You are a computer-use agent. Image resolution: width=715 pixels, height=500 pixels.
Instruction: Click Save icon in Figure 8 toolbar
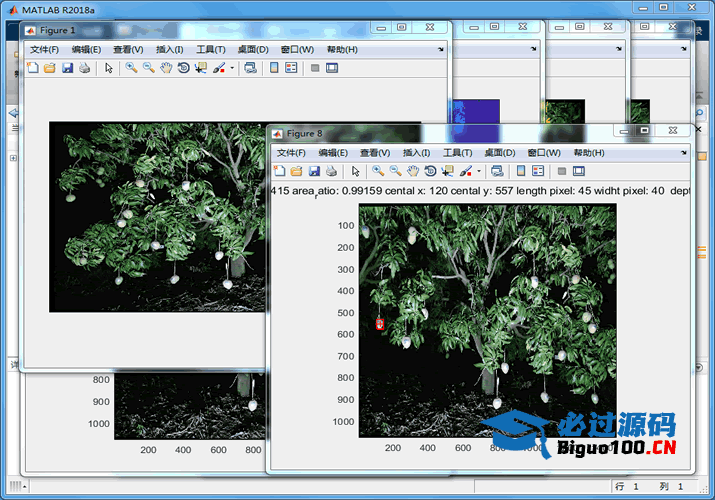pyautogui.click(x=314, y=171)
